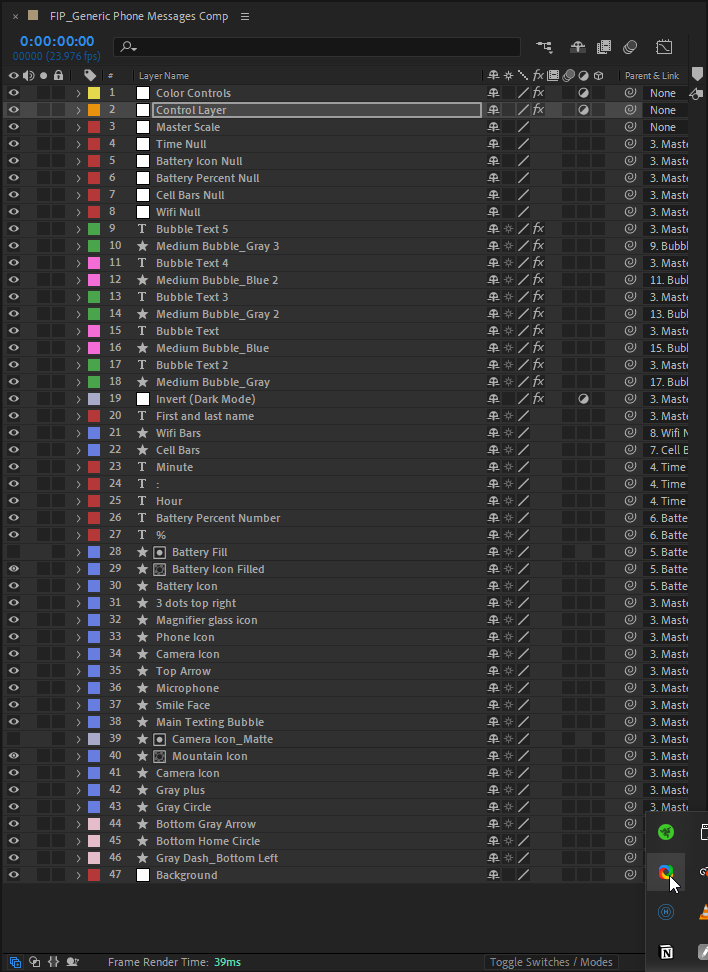Click the Render Time pane icon
Screen dimensions: 708x972
tap(73, 962)
